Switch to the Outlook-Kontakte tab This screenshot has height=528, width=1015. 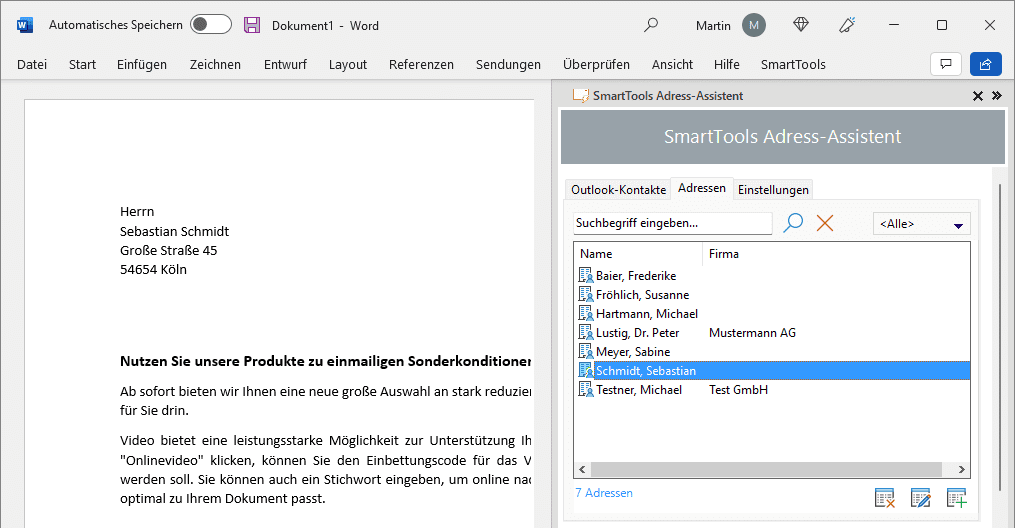(618, 189)
